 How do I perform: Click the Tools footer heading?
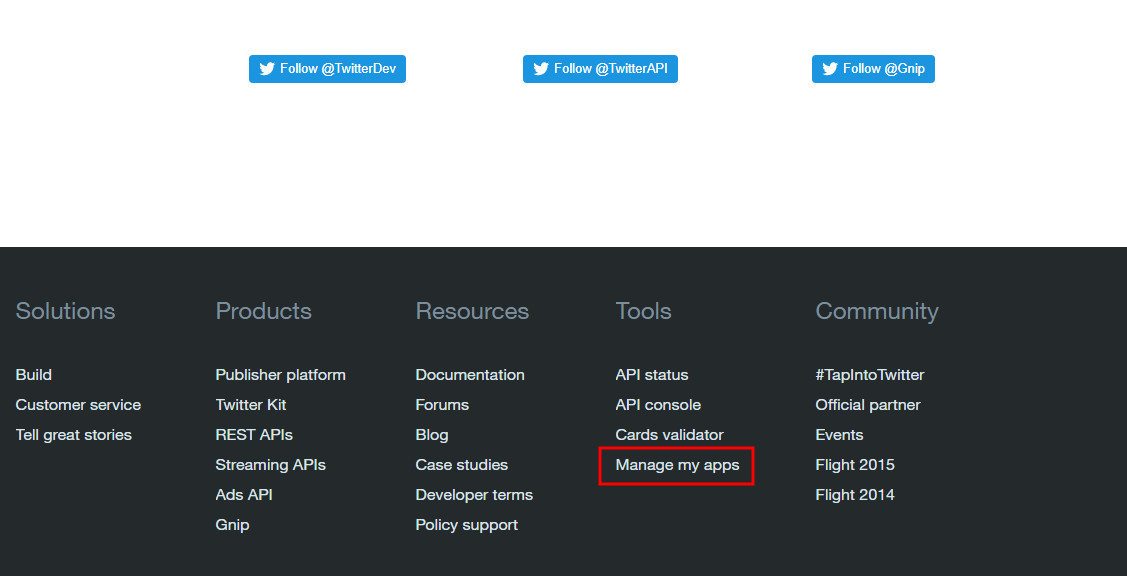(644, 311)
